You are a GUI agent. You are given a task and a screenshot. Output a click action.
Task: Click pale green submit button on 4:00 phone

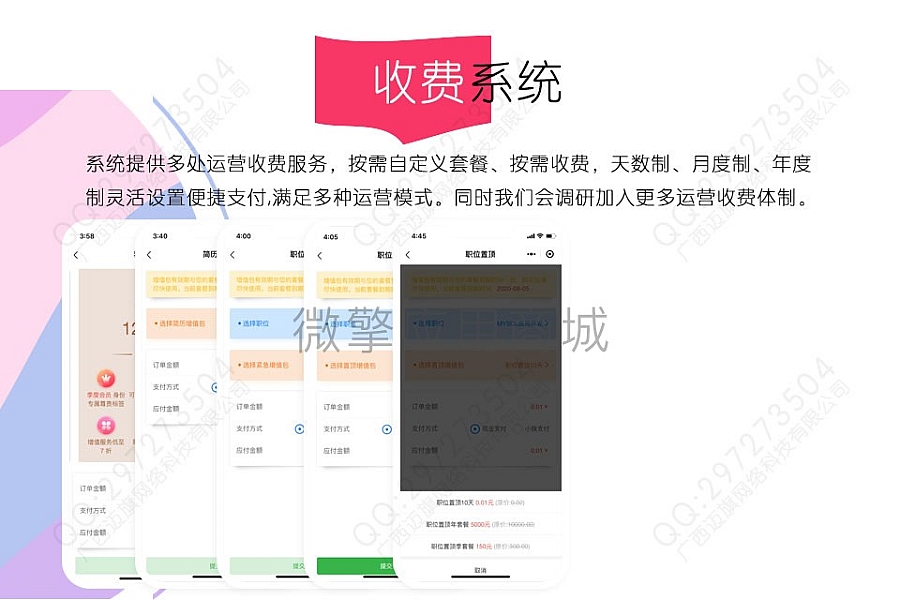point(267,566)
